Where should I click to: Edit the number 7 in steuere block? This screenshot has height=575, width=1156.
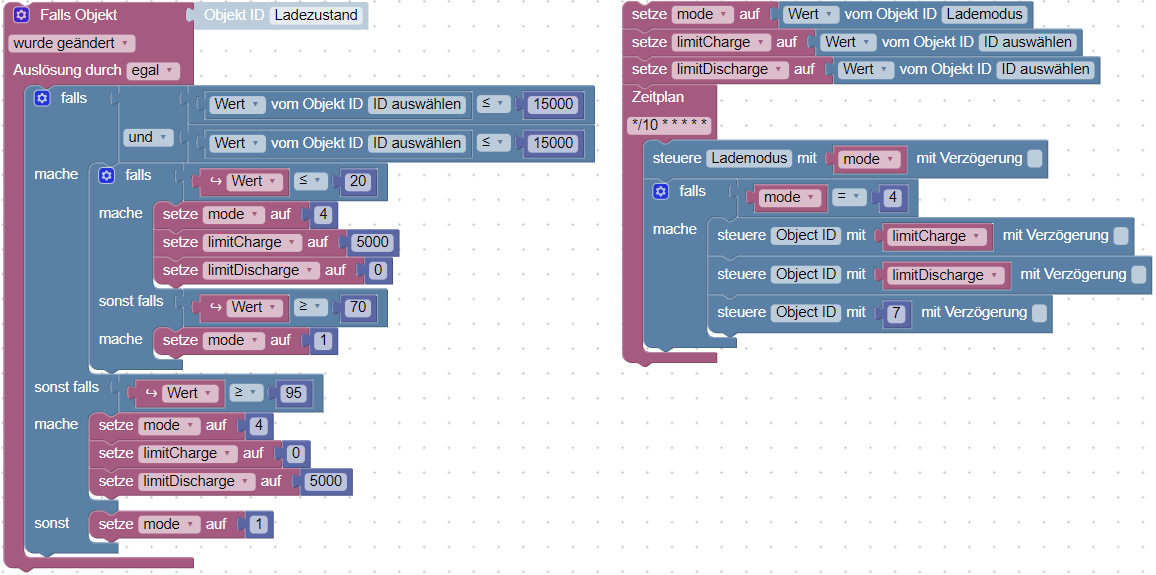[896, 313]
